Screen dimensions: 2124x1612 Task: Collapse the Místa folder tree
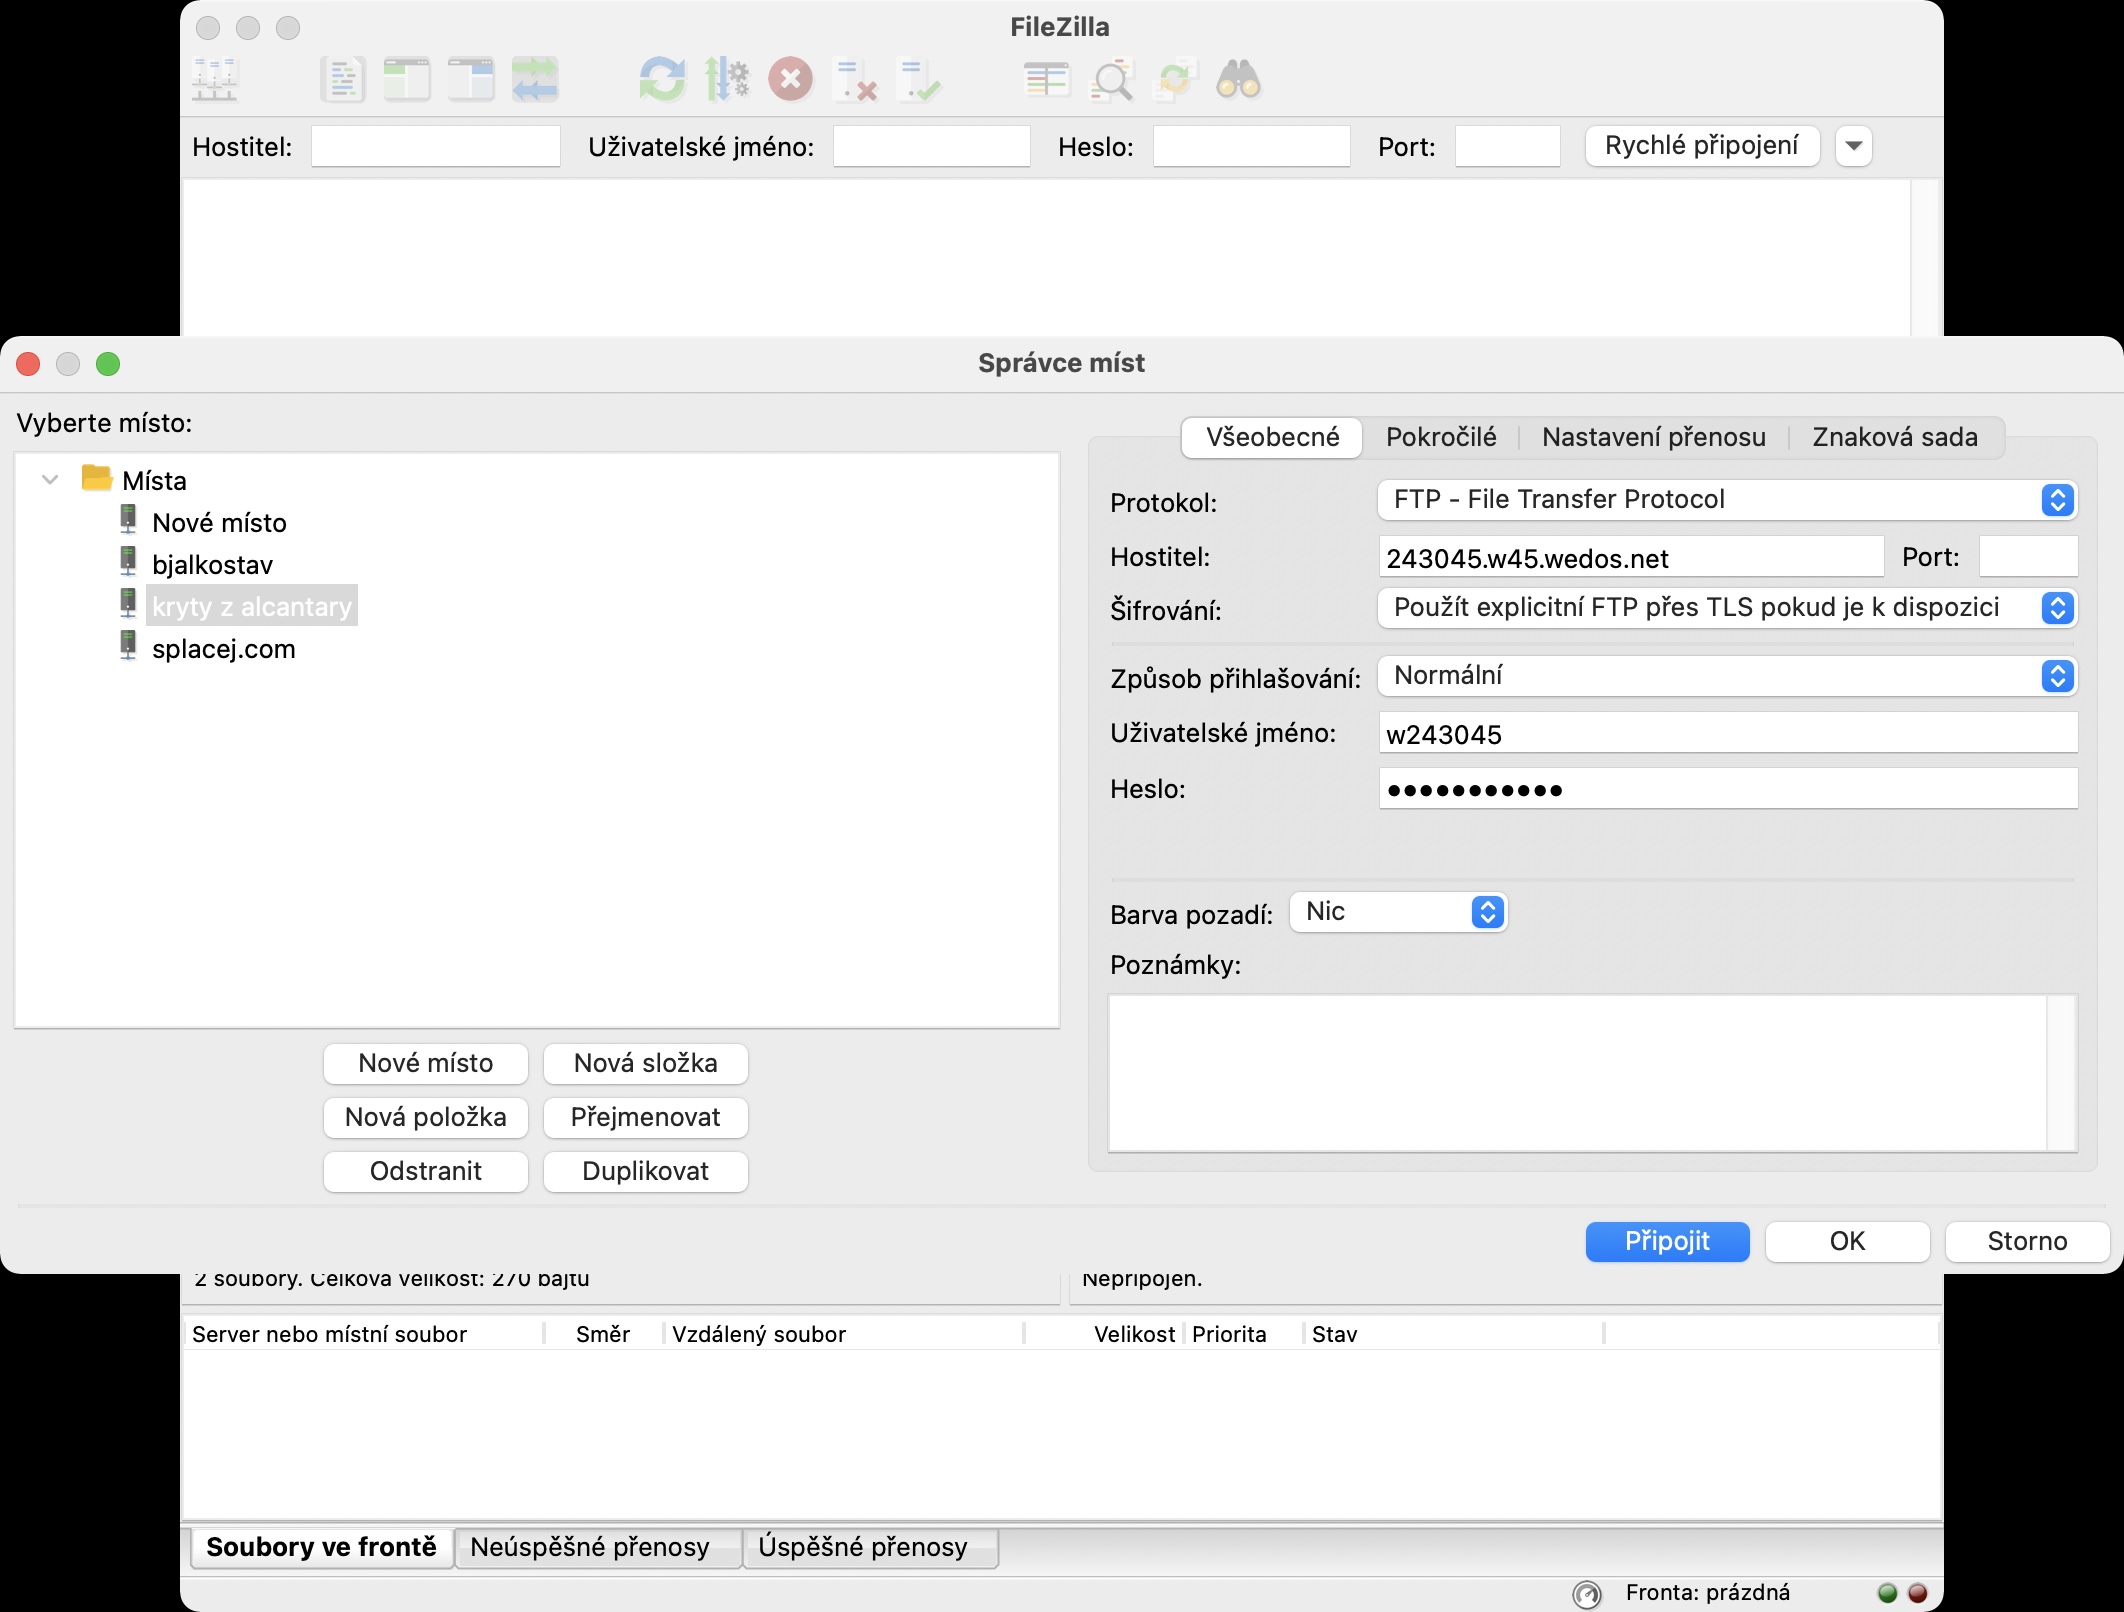(x=50, y=480)
